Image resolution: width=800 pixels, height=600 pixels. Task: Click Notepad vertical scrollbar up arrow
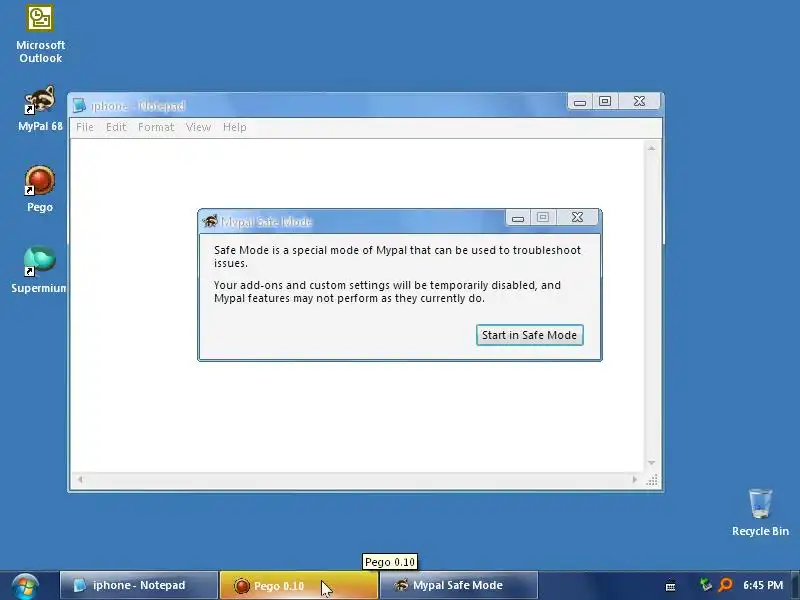point(652,148)
